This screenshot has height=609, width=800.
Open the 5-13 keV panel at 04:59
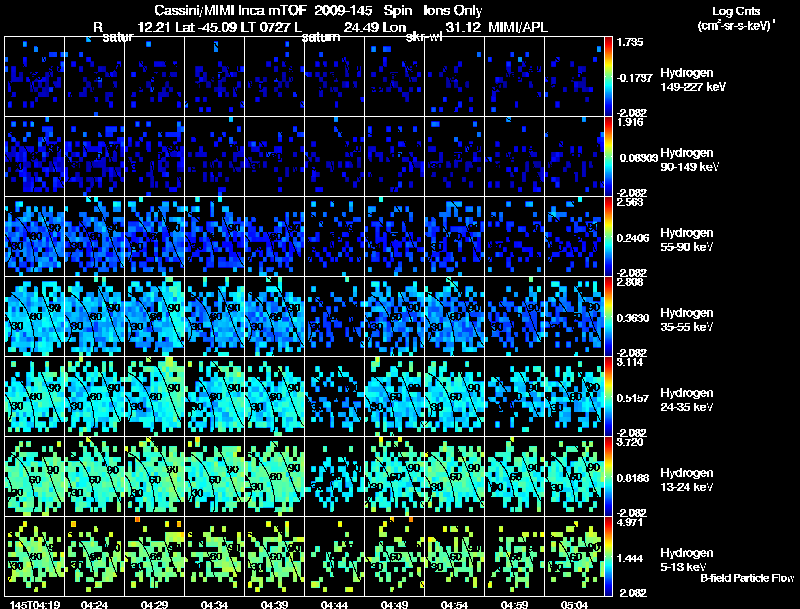point(514,556)
